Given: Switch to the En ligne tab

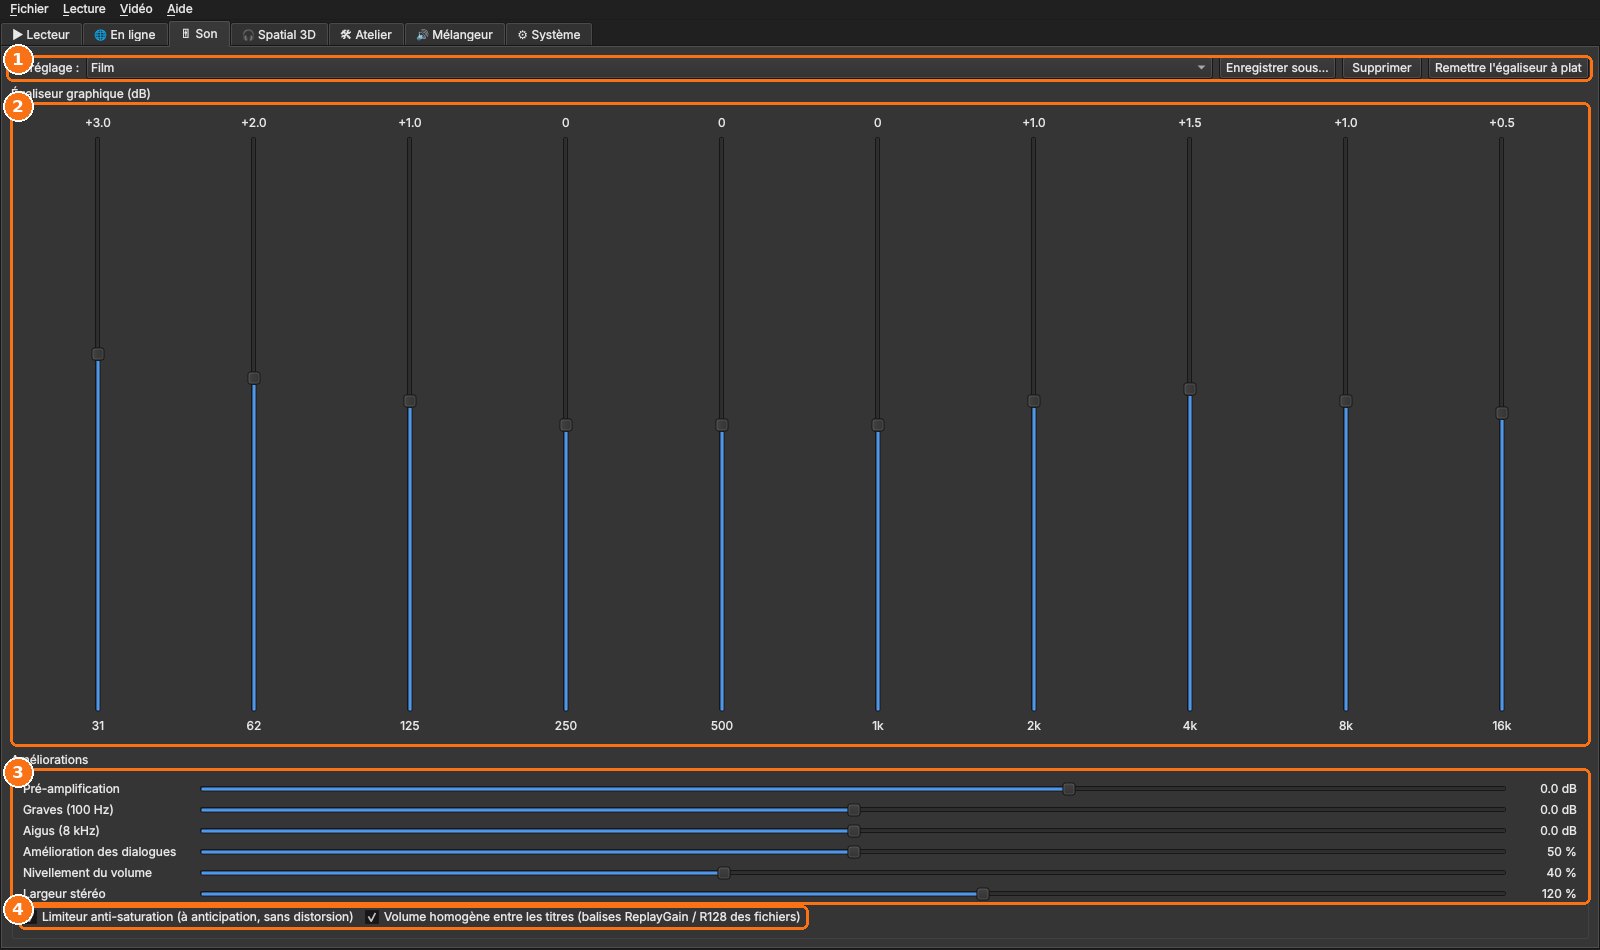Looking at the screenshot, I should pyautogui.click(x=125, y=34).
